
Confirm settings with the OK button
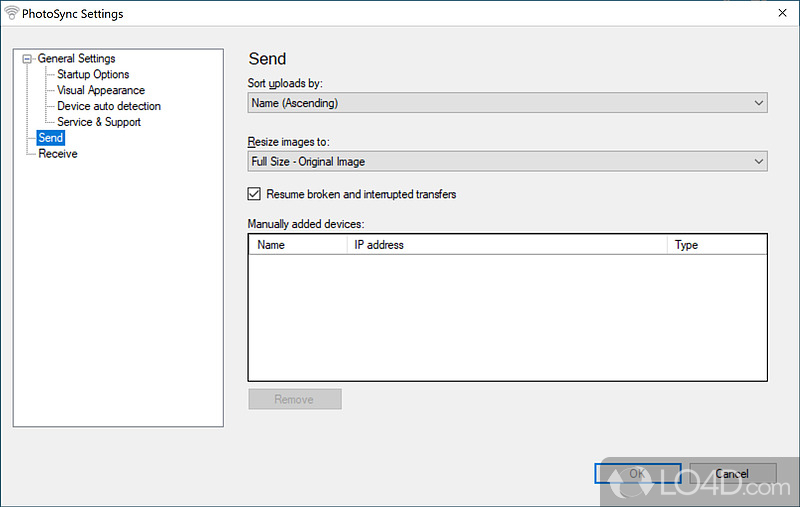(637, 474)
